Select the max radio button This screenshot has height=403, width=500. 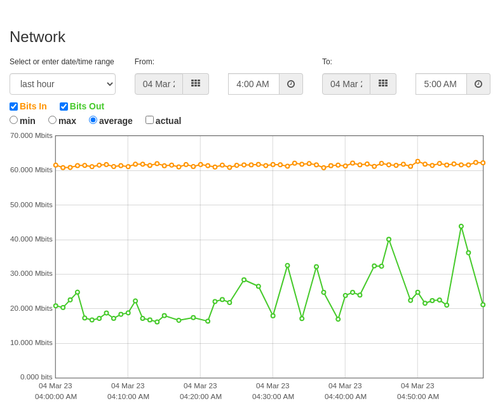click(52, 120)
